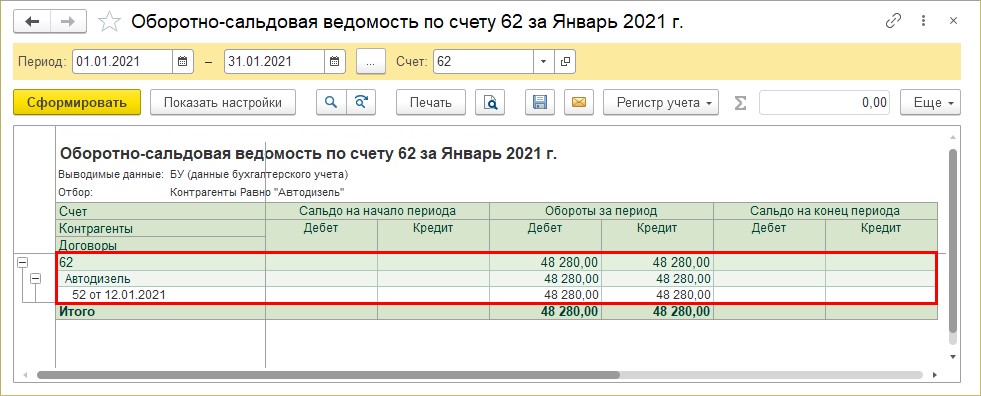Click the Итого row label
This screenshot has height=396, width=981.
[x=76, y=311]
